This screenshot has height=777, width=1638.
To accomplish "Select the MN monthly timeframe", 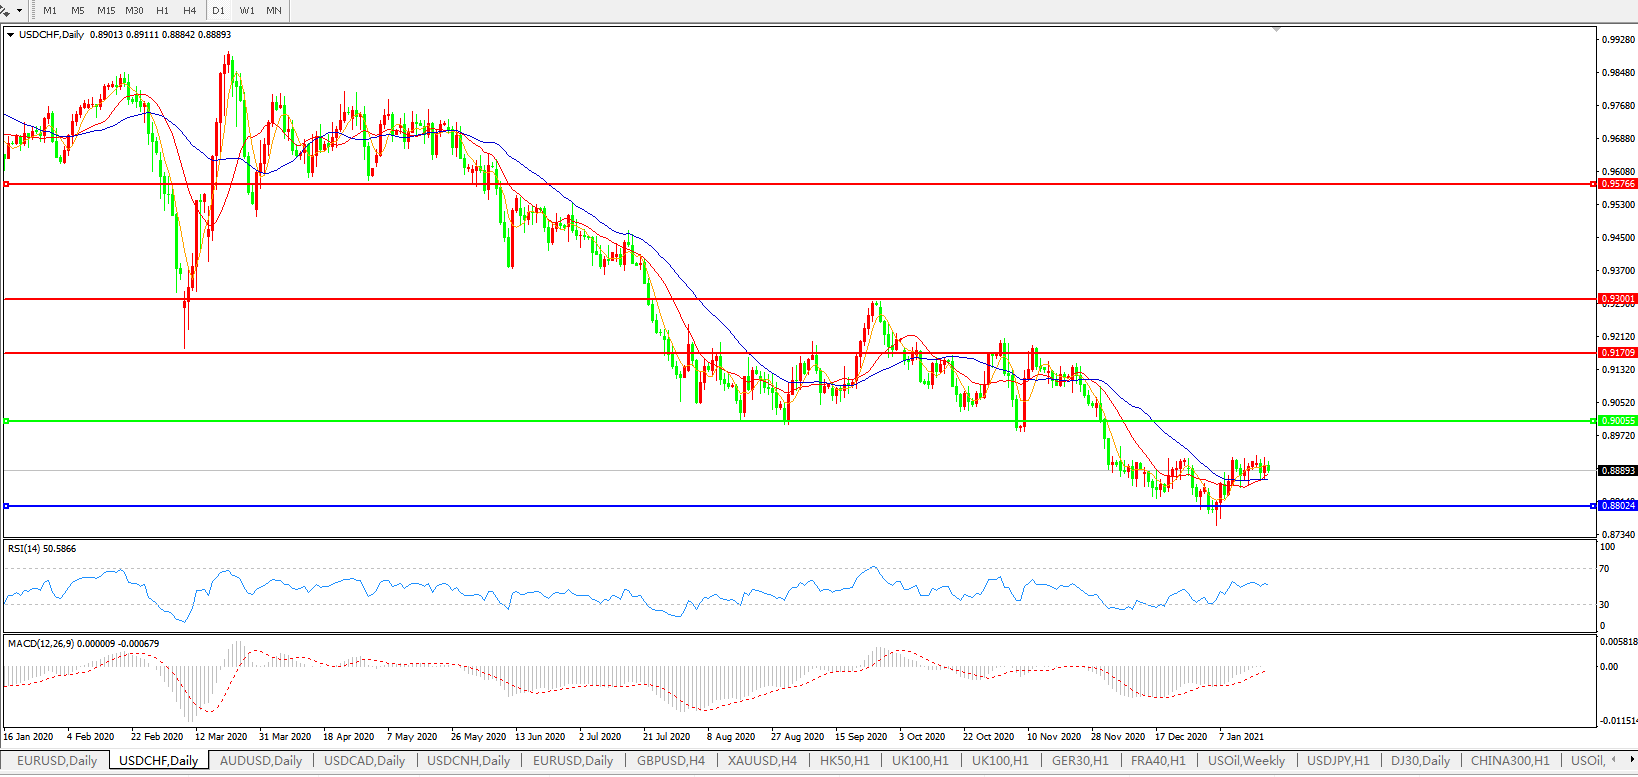I will pos(273,11).
